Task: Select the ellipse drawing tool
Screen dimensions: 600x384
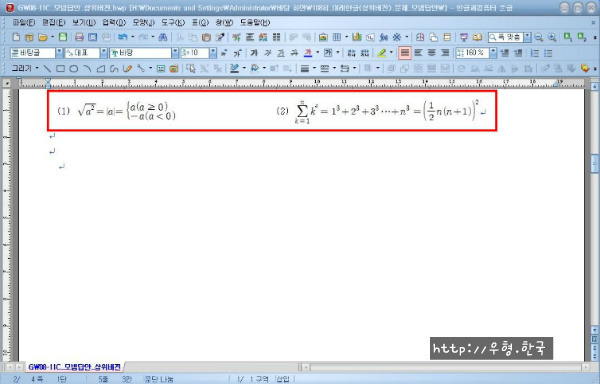Action: (74, 68)
